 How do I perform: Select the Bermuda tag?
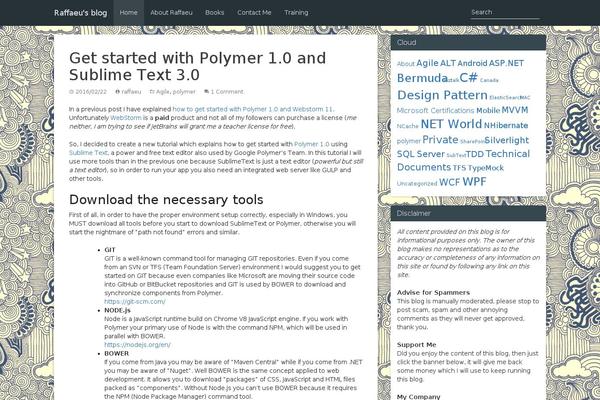click(422, 78)
